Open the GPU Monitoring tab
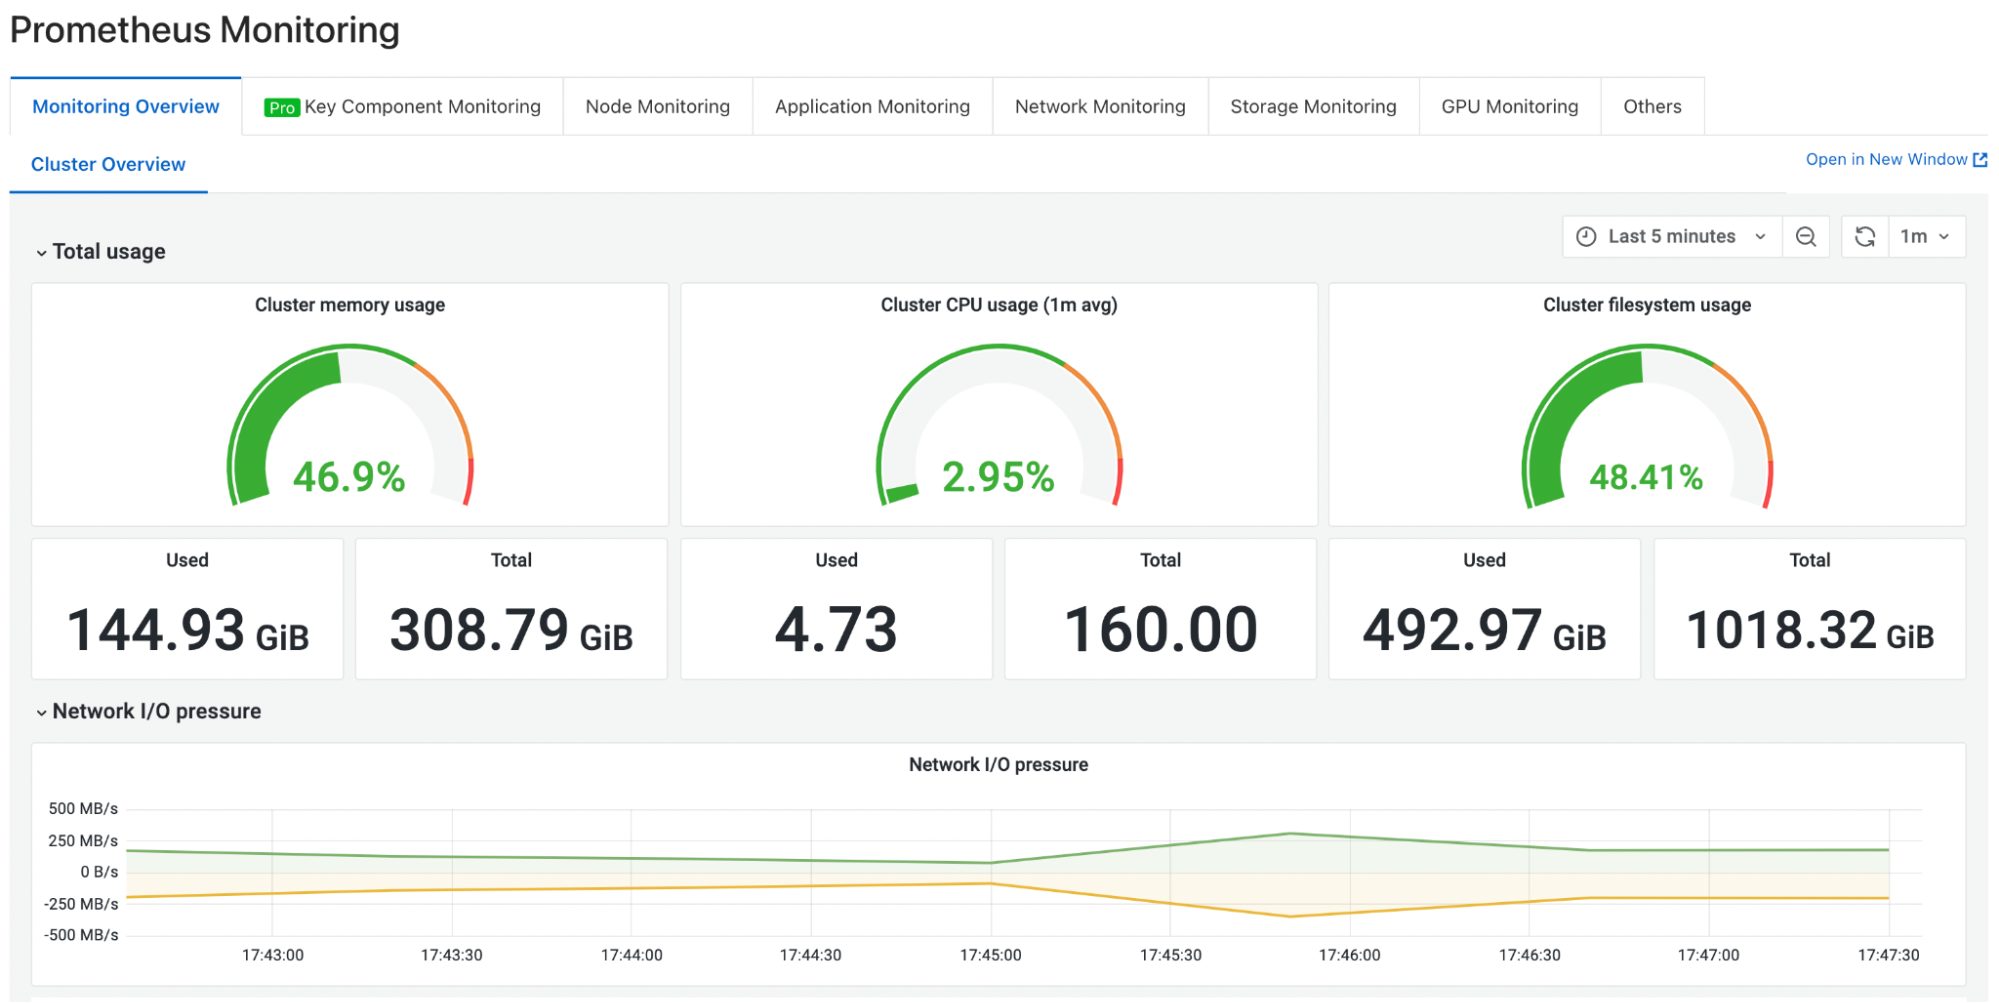 tap(1509, 107)
